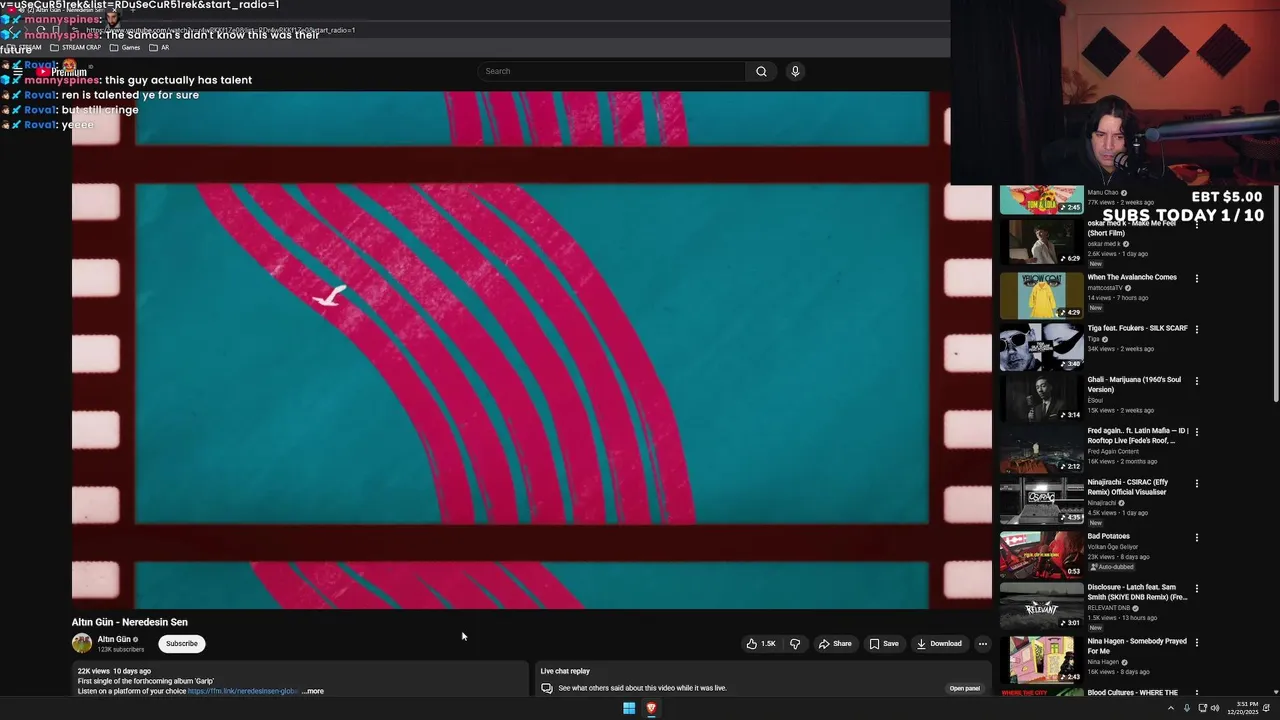Screen dimensions: 1280x720
Task: Share the Neredesin Sen video
Action: pos(835,644)
